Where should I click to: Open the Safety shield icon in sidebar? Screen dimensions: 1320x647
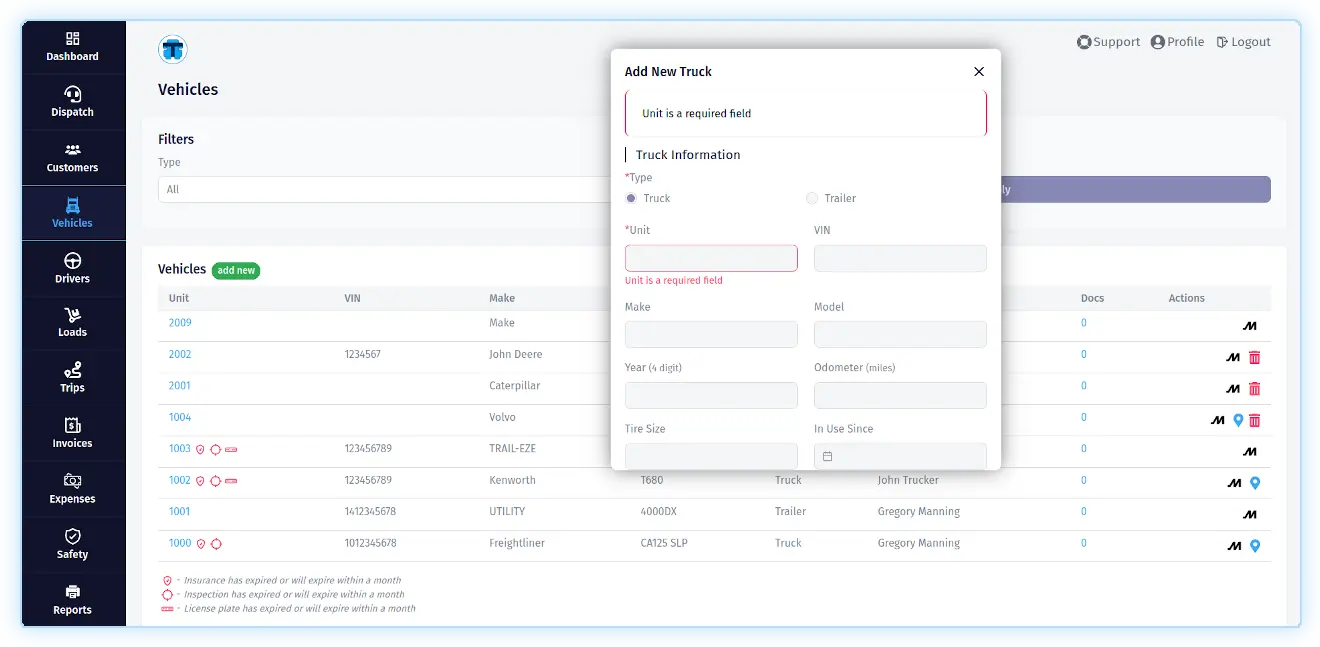point(72,537)
